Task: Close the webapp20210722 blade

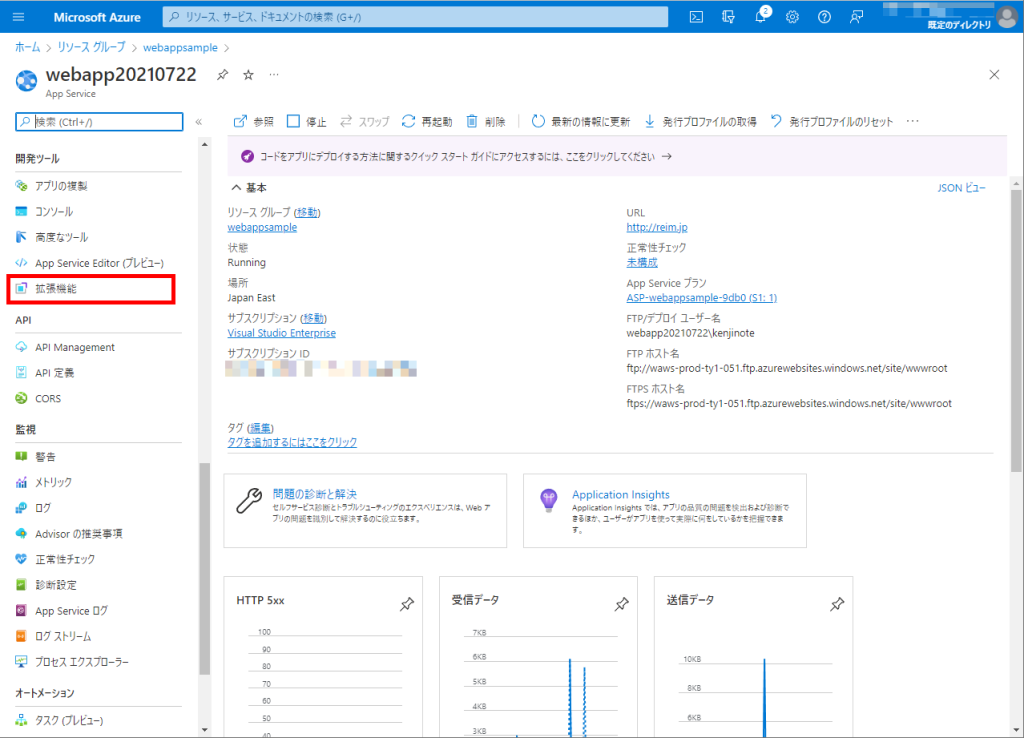Action: pyautogui.click(x=994, y=74)
